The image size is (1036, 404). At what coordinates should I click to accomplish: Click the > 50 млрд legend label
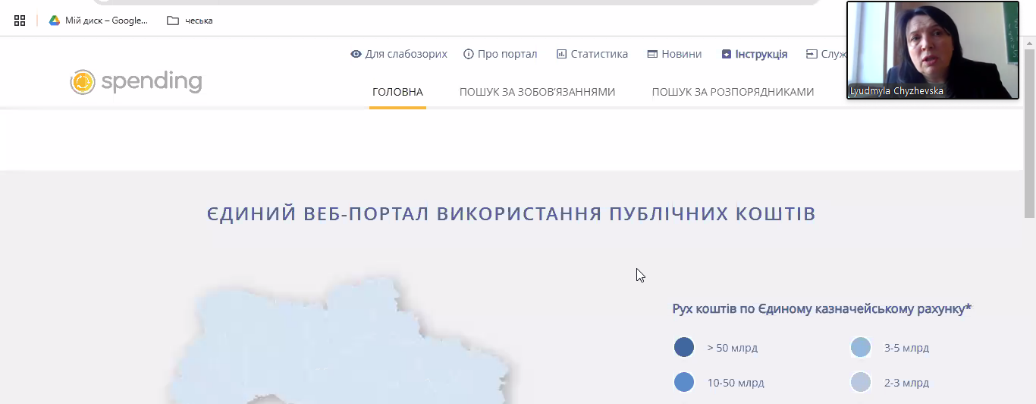(732, 348)
